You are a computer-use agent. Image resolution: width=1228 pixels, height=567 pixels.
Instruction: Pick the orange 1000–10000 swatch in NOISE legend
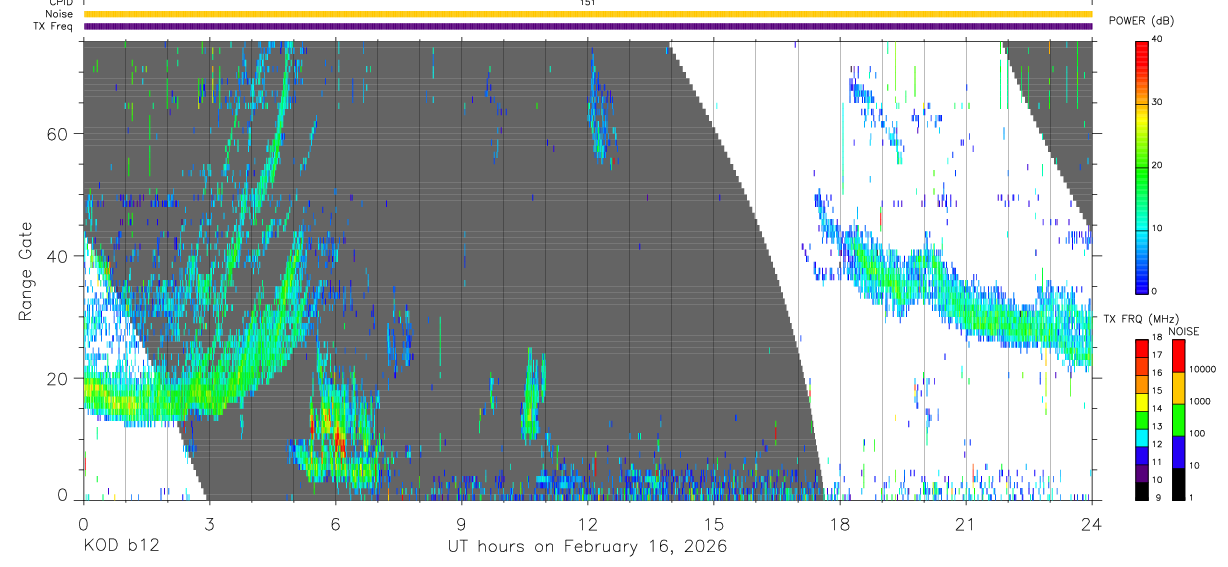[1177, 388]
